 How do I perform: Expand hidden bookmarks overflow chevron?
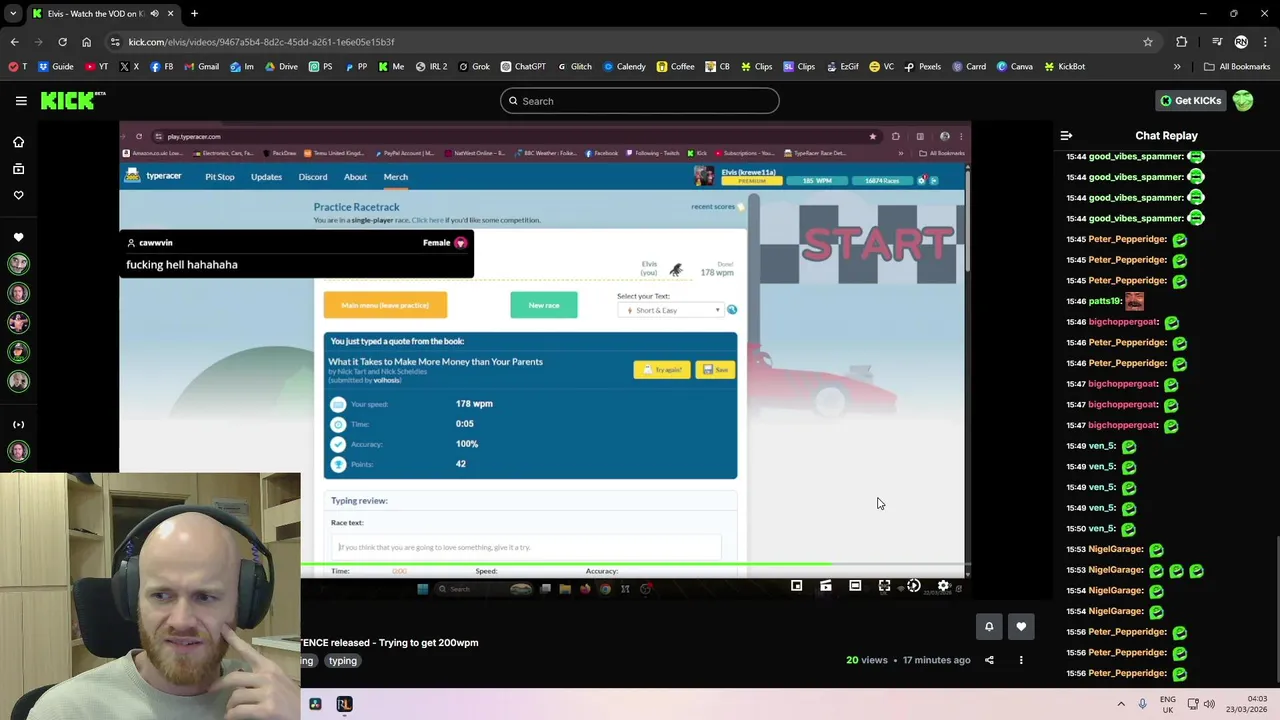point(1177,67)
